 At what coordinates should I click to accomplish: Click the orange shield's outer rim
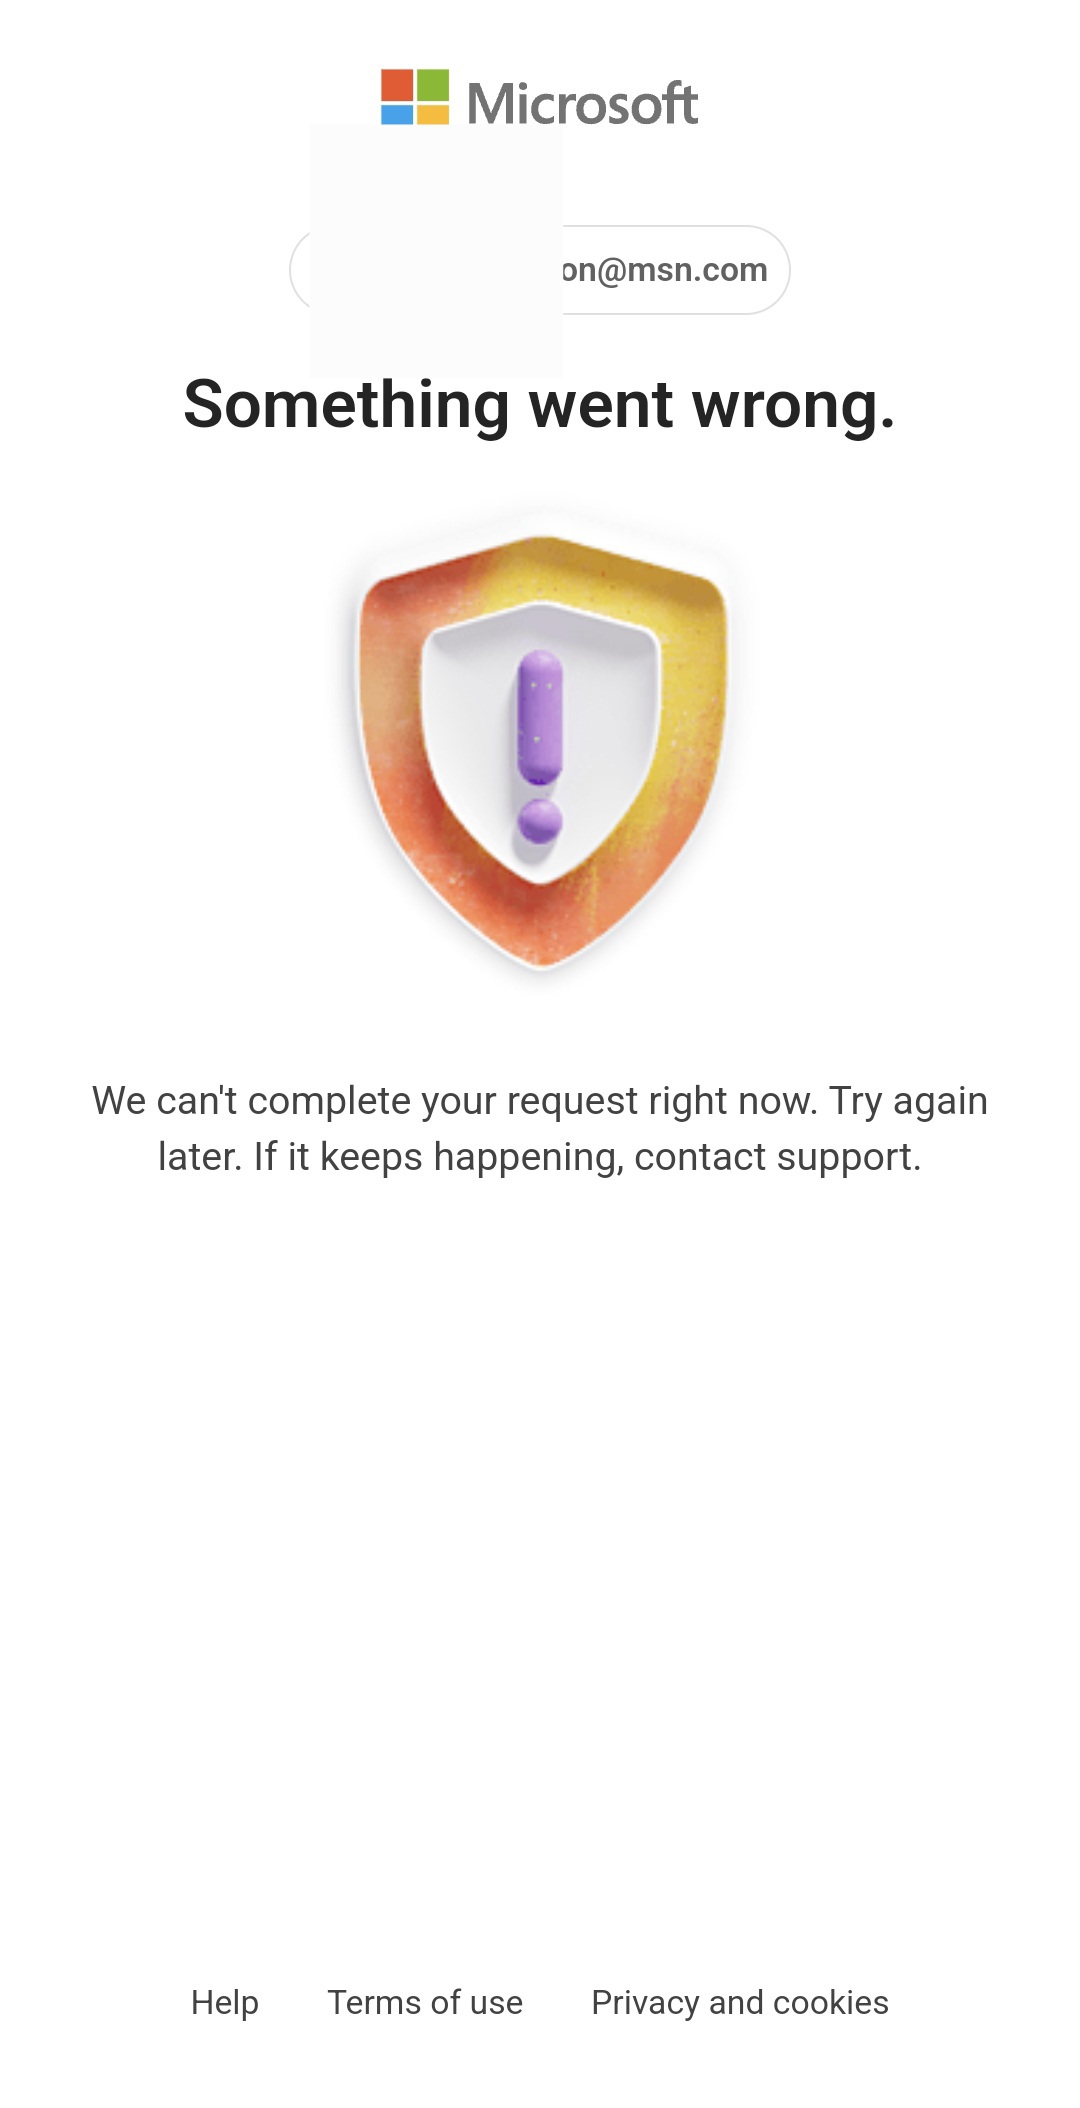[x=390, y=760]
